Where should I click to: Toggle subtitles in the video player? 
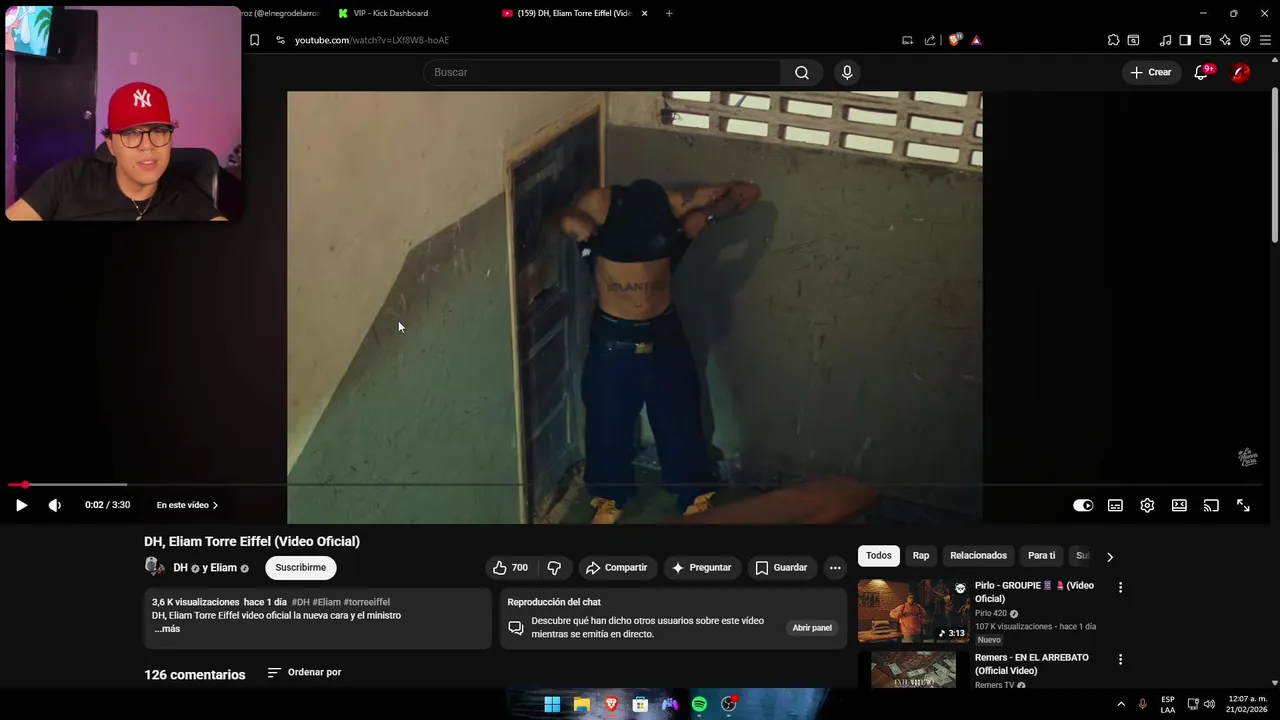pyautogui.click(x=1115, y=505)
